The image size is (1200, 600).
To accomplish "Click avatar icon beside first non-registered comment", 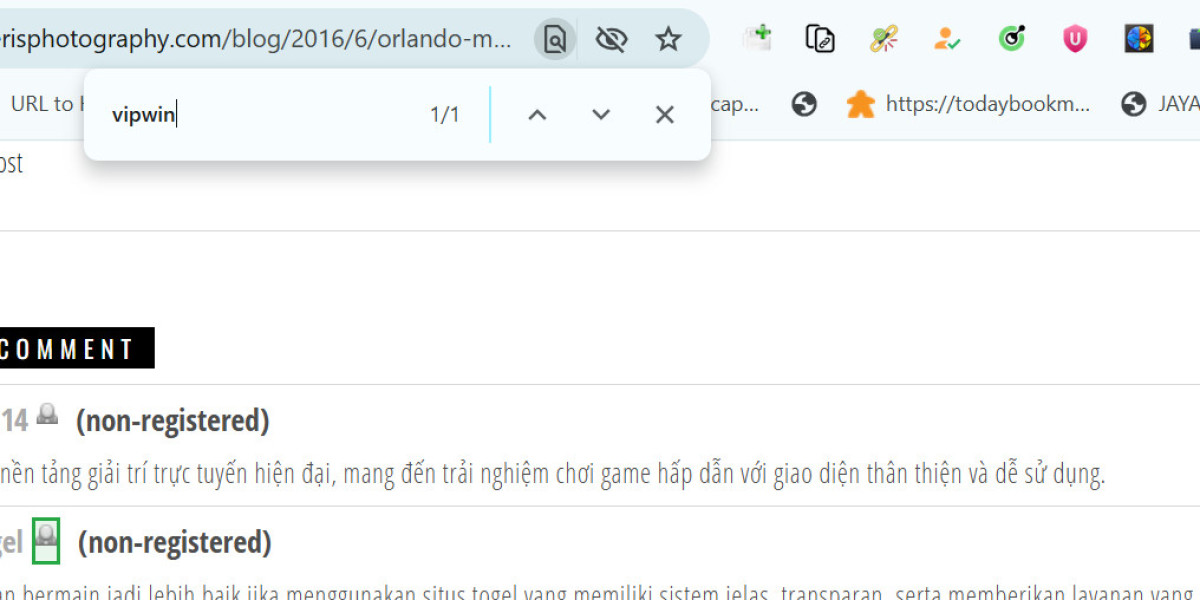I will point(47,414).
